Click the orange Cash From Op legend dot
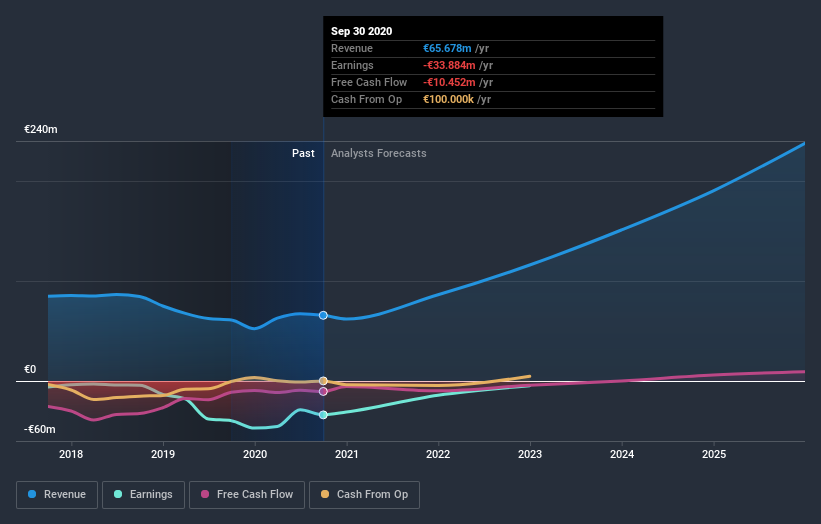The height and width of the screenshot is (524, 821). pos(325,494)
